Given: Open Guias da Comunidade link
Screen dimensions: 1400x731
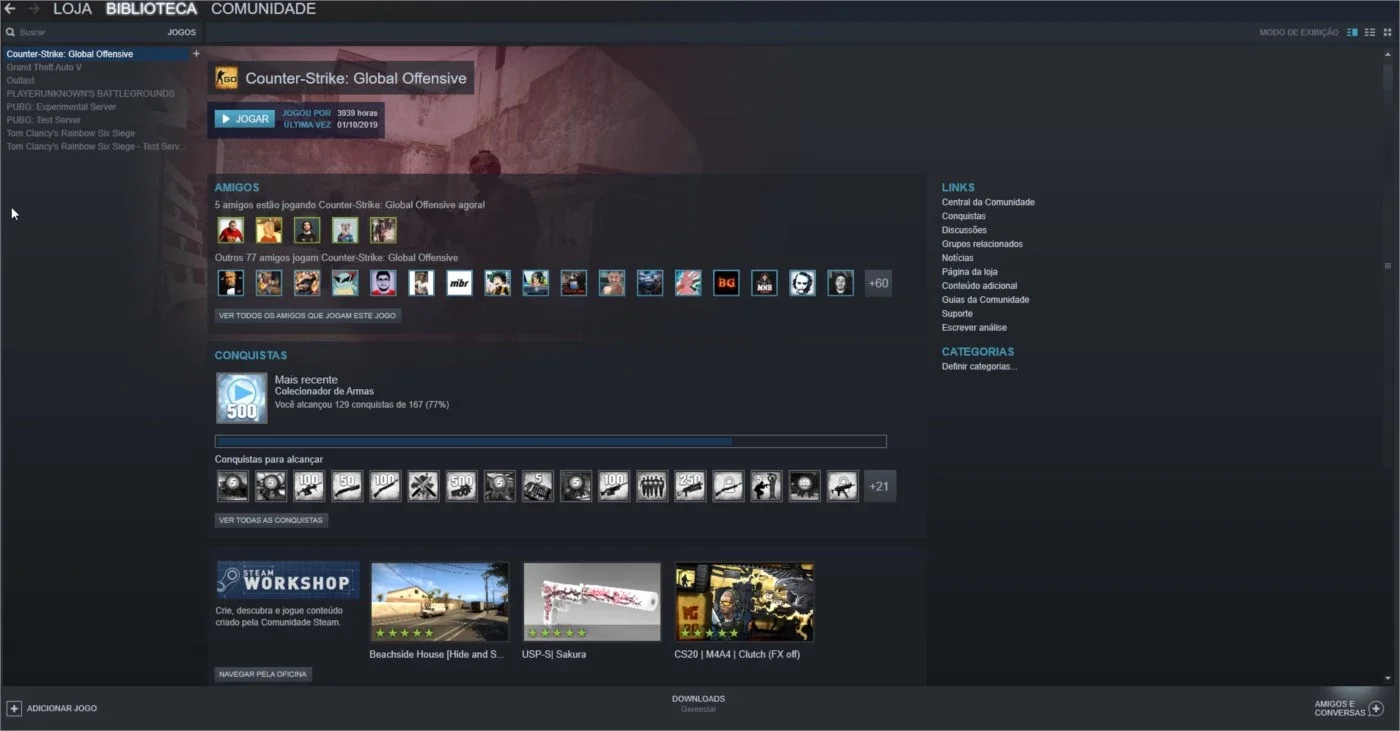Looking at the screenshot, I should click(x=985, y=300).
